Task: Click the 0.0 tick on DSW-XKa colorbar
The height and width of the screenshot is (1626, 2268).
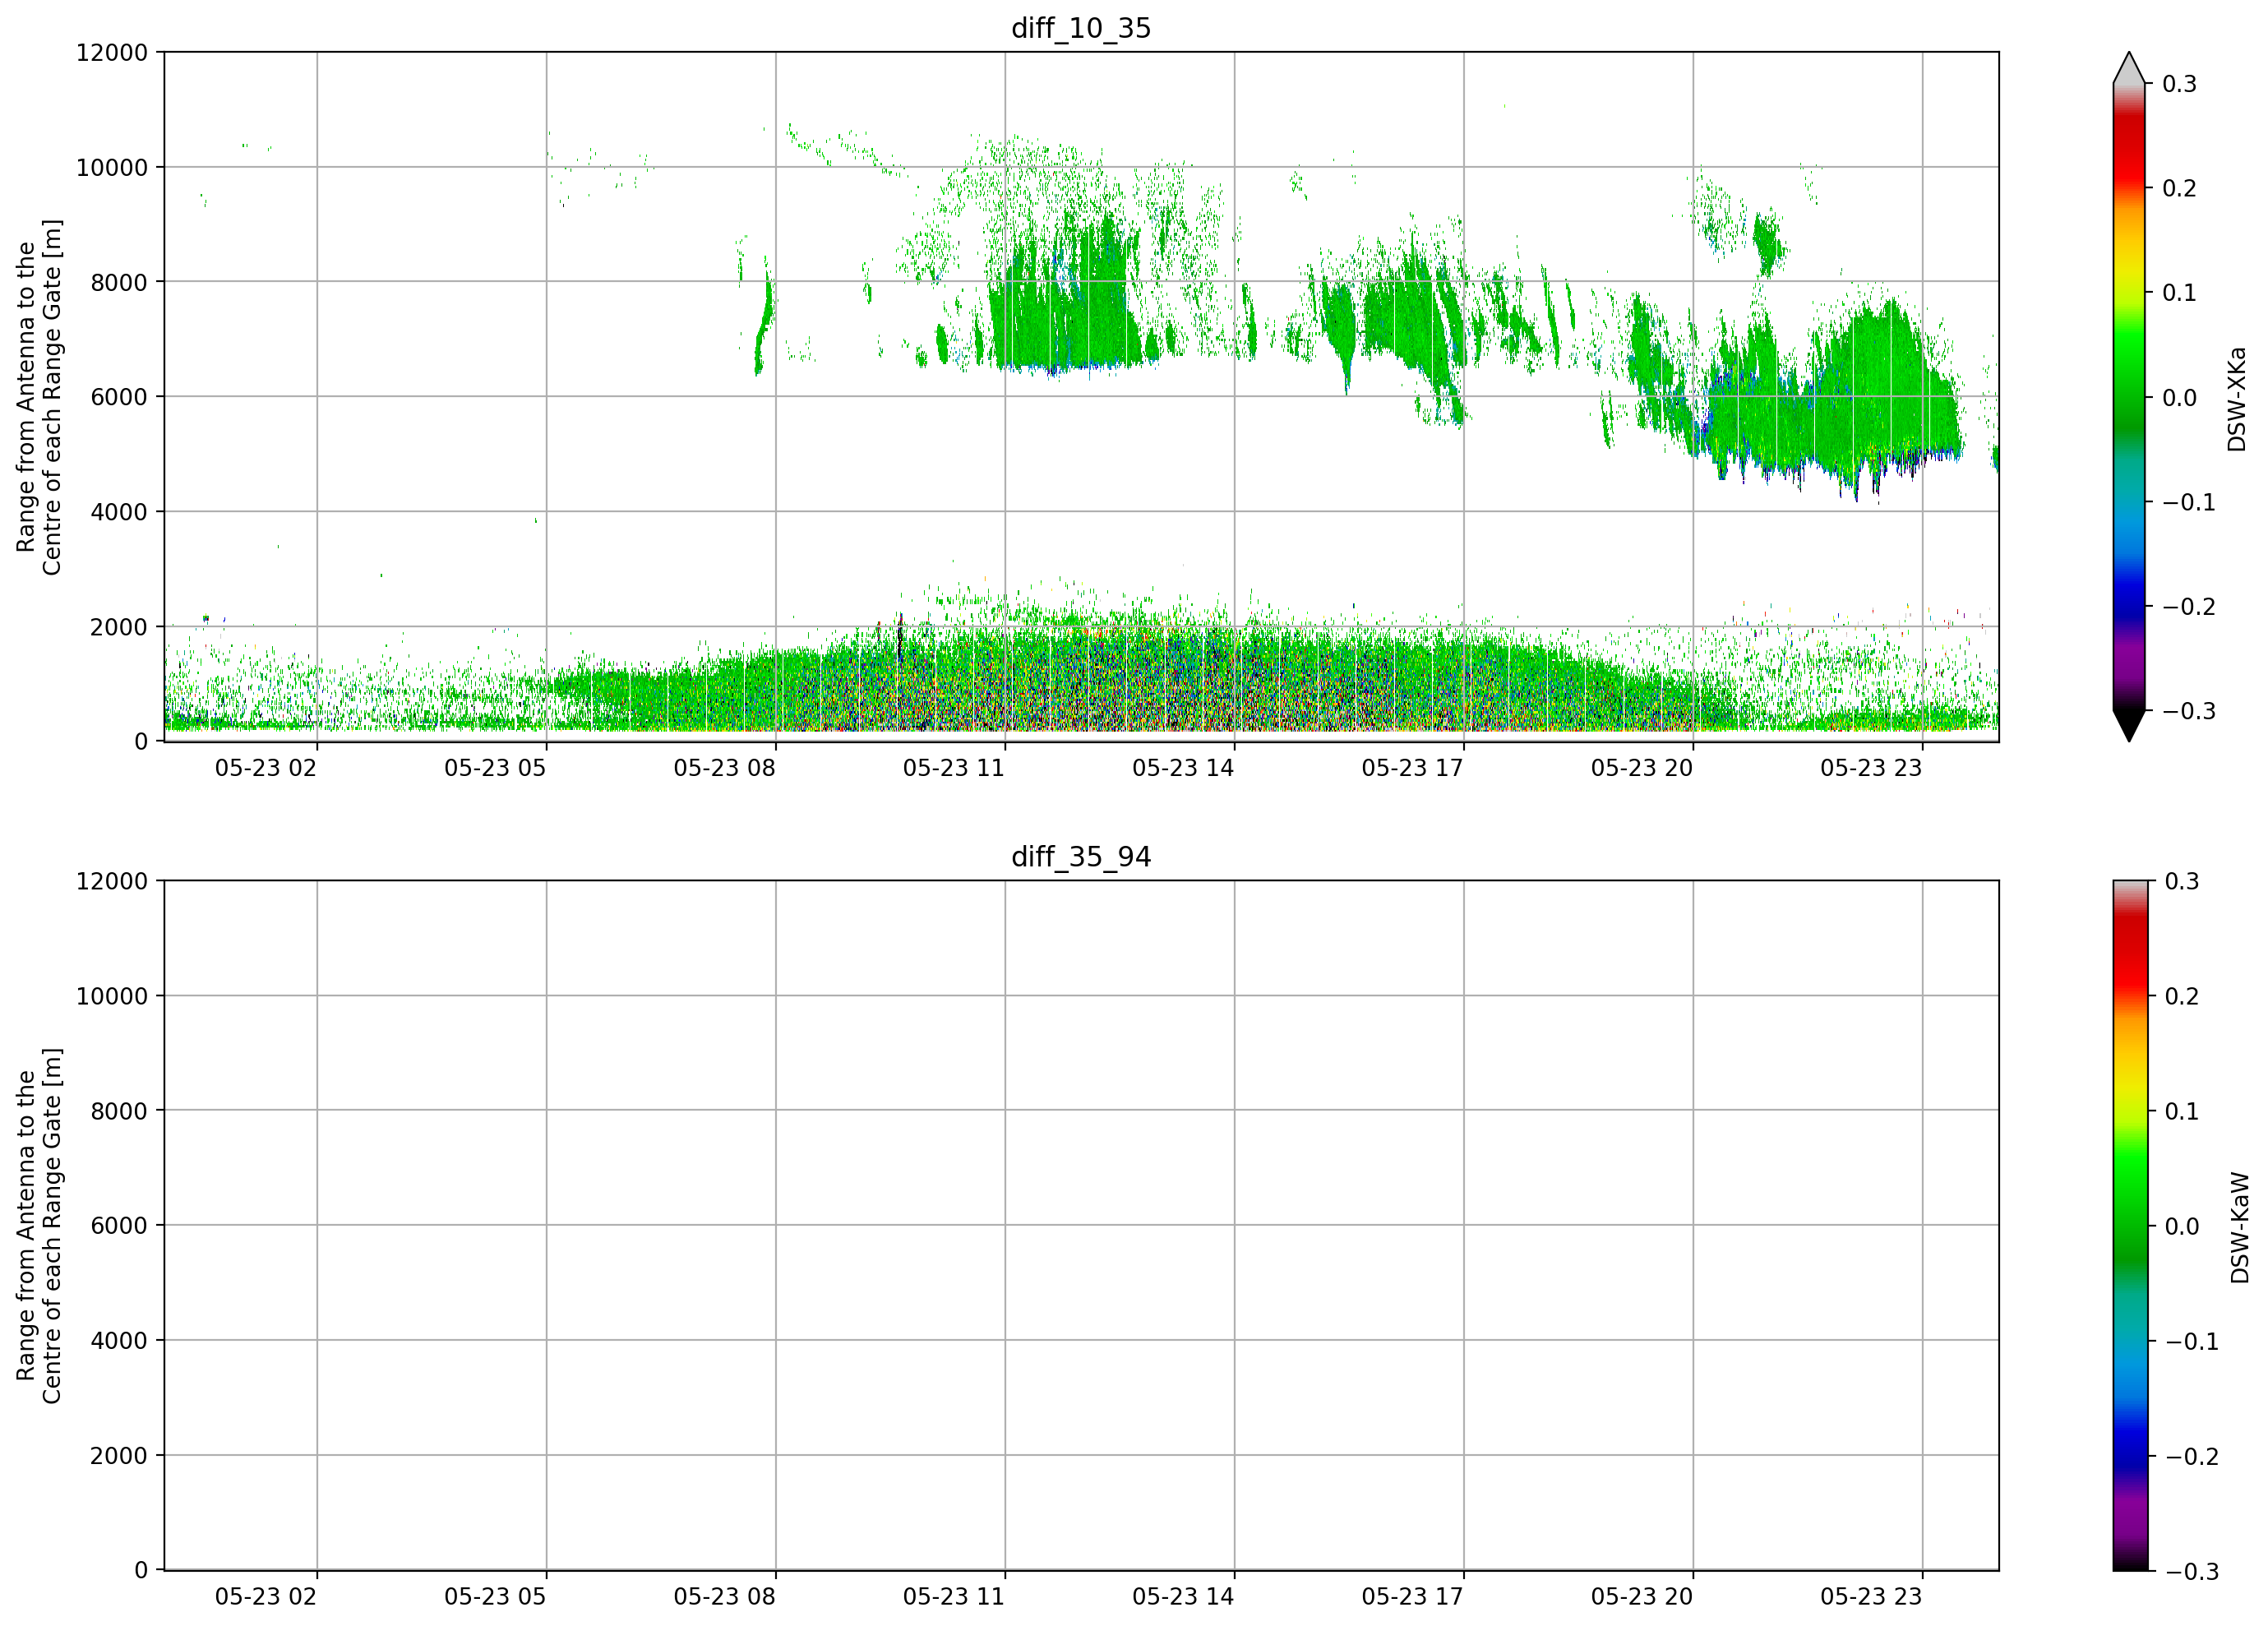Action: click(2180, 398)
